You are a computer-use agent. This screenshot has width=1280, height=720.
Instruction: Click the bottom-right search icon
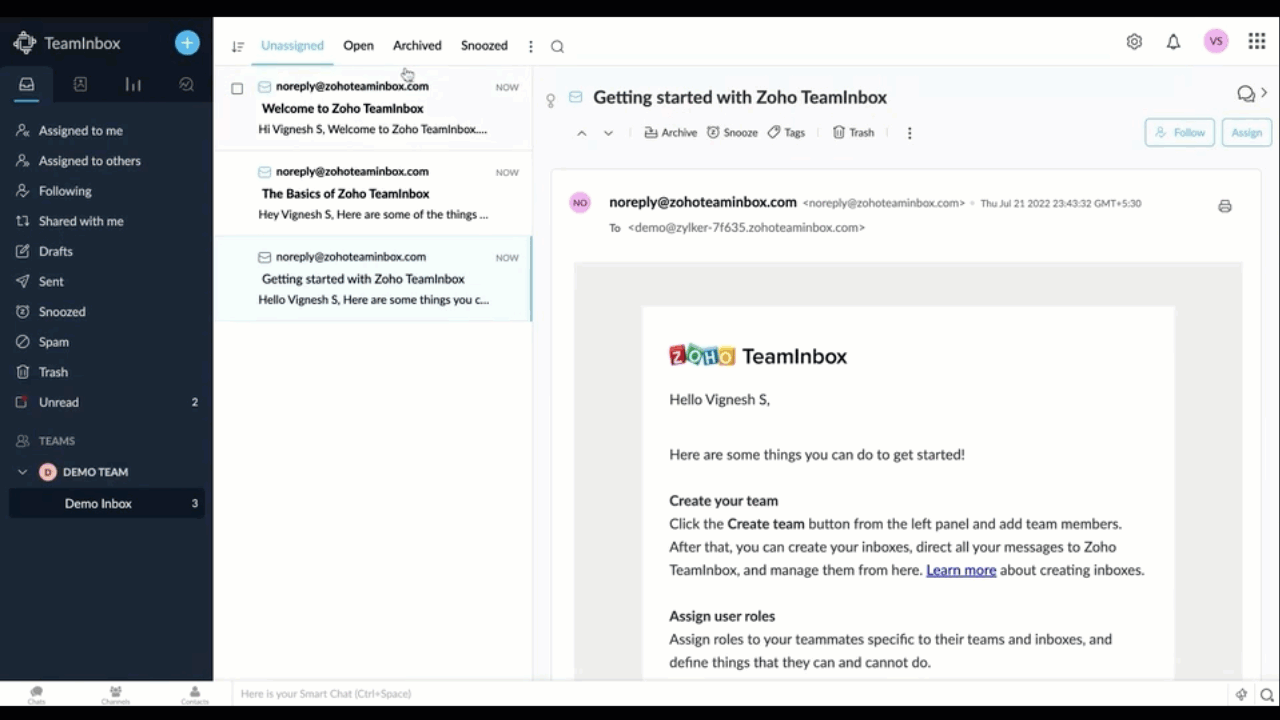click(x=1266, y=695)
